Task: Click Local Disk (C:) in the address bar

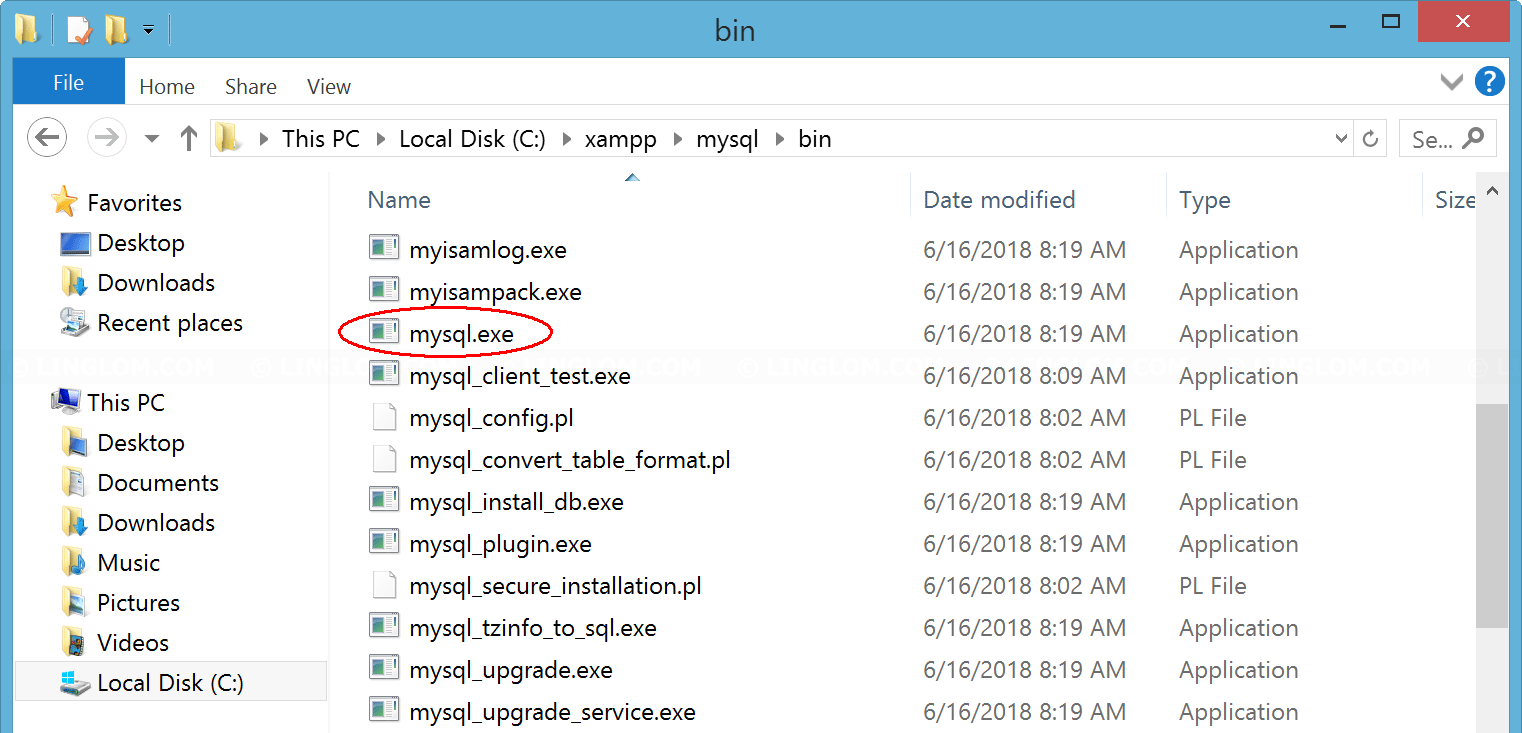Action: (x=472, y=139)
